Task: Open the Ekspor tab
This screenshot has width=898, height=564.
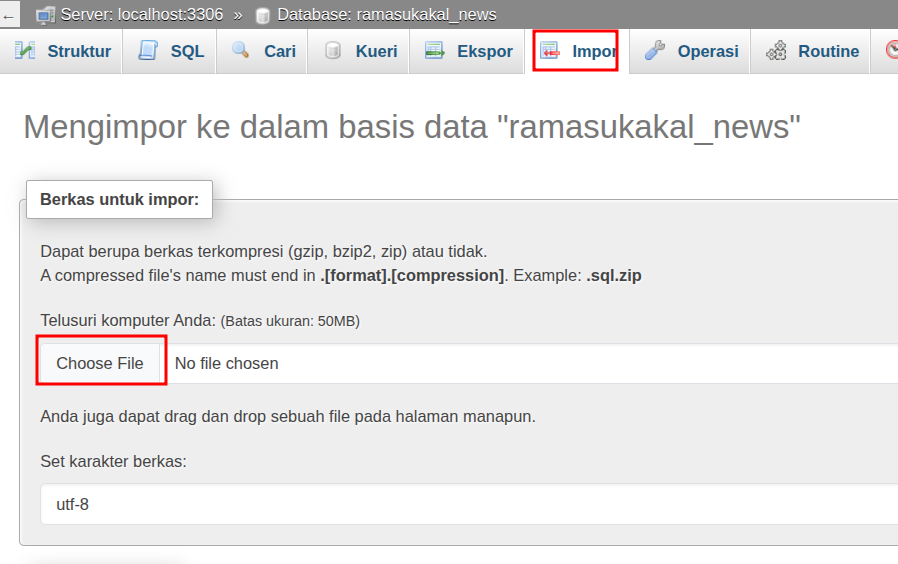Action: point(467,51)
